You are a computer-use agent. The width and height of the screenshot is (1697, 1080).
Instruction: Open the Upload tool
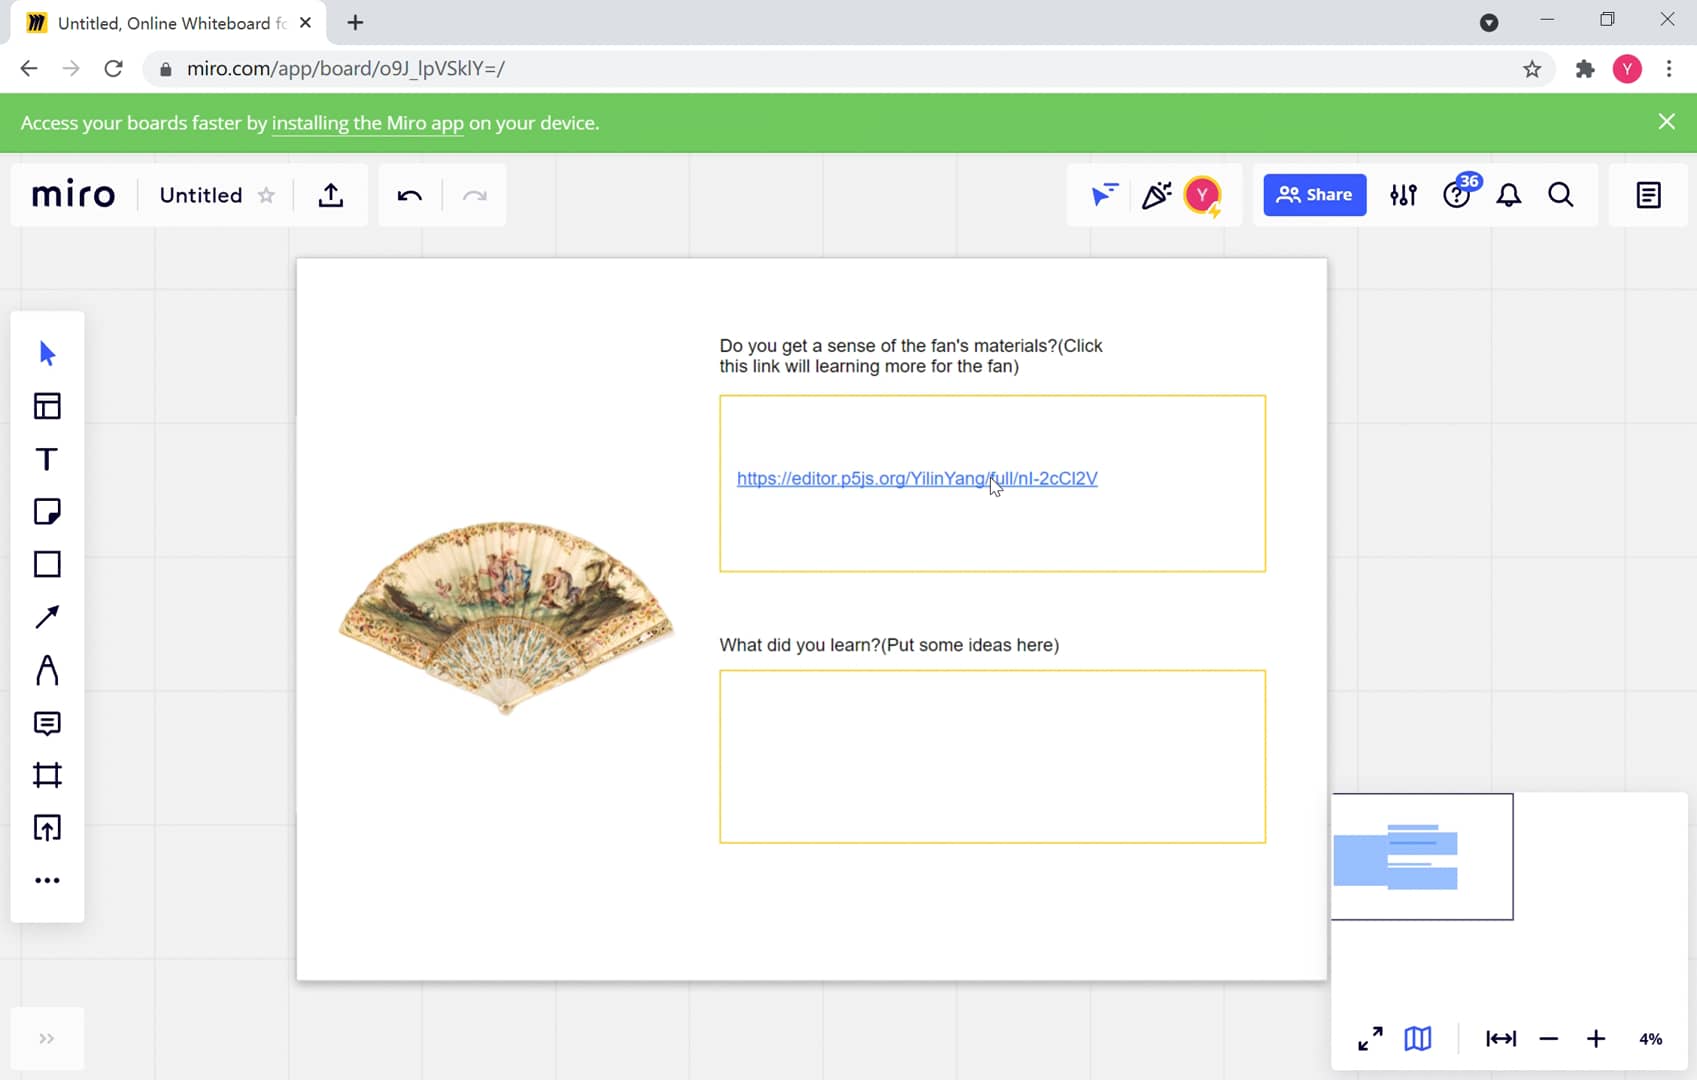pos(47,827)
